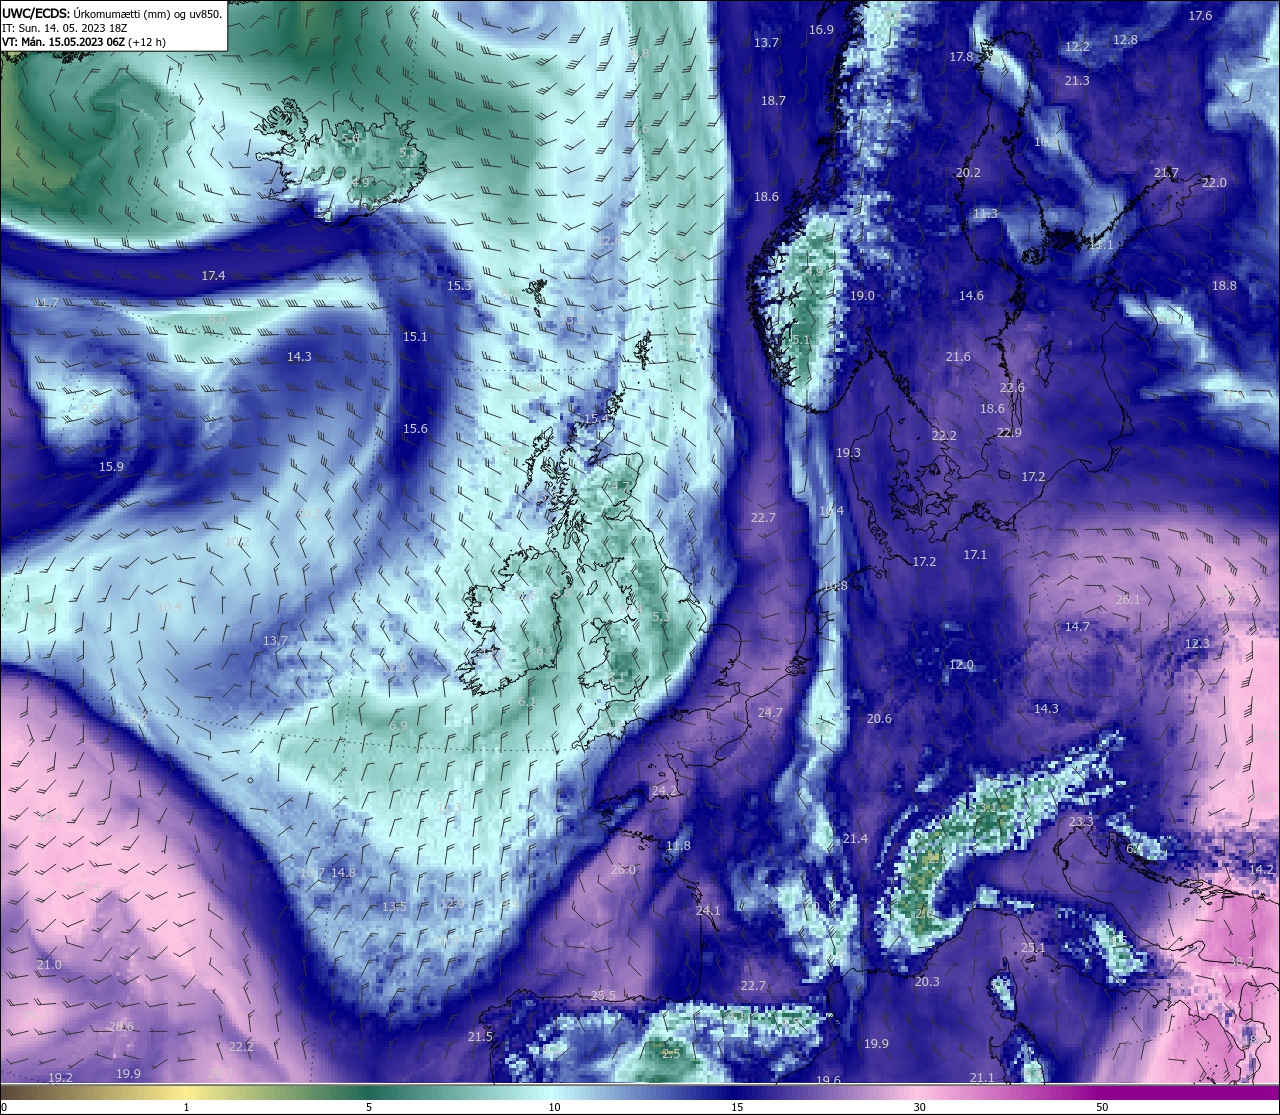The height and width of the screenshot is (1115, 1280).
Task: Click the map value "19.2"
Action: pyautogui.click(x=60, y=1077)
